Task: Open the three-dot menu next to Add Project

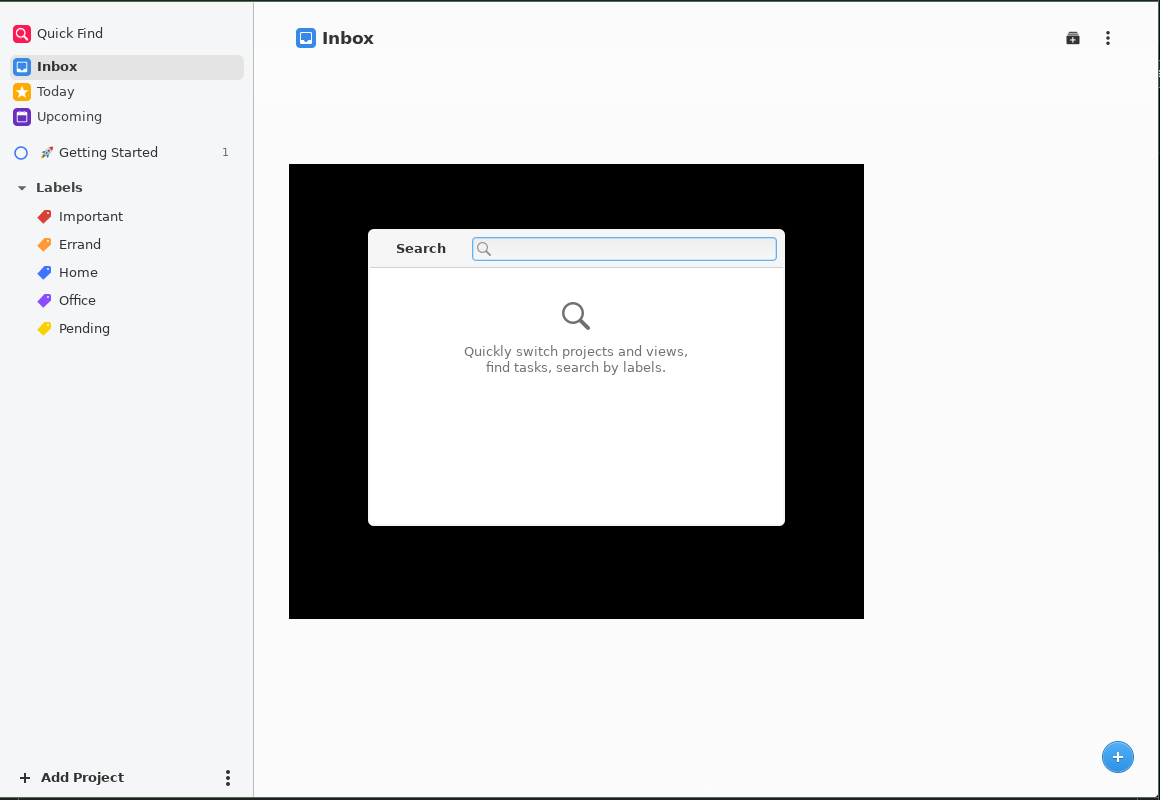Action: point(227,777)
